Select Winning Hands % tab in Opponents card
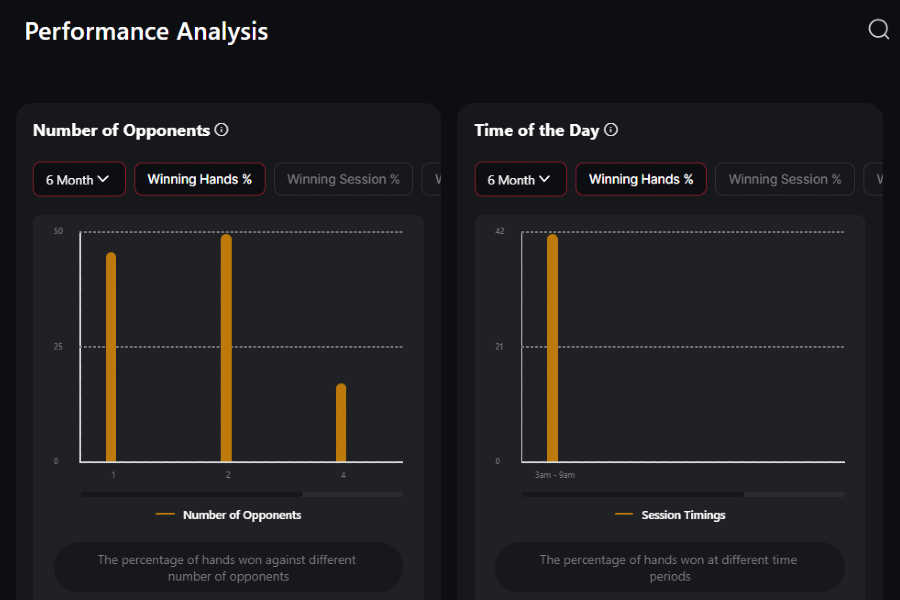 coord(200,180)
